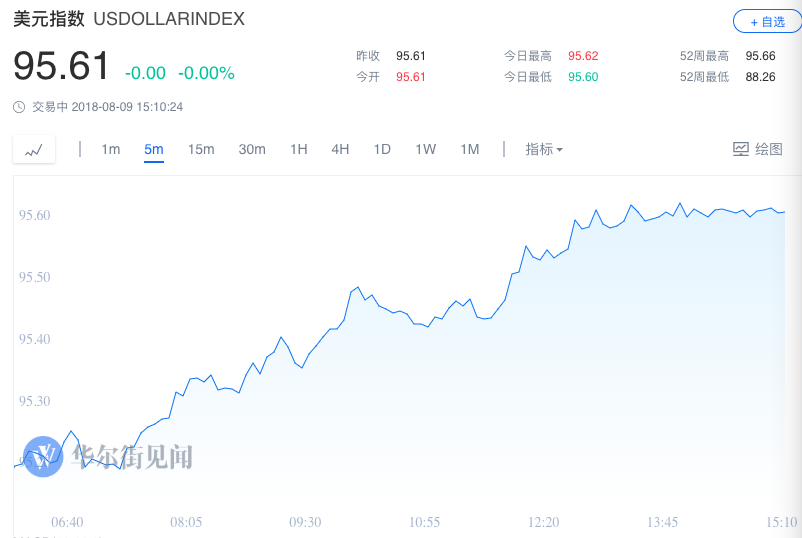Open the 绘图 drawing tool icon
802x538 pixels.
(741, 149)
